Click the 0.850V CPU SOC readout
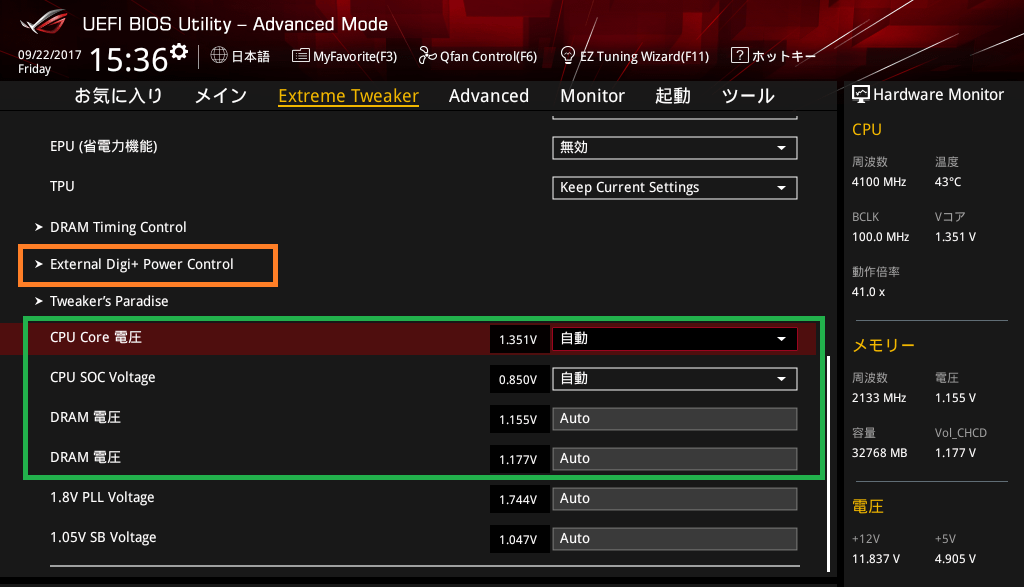The image size is (1024, 587). tap(519, 380)
